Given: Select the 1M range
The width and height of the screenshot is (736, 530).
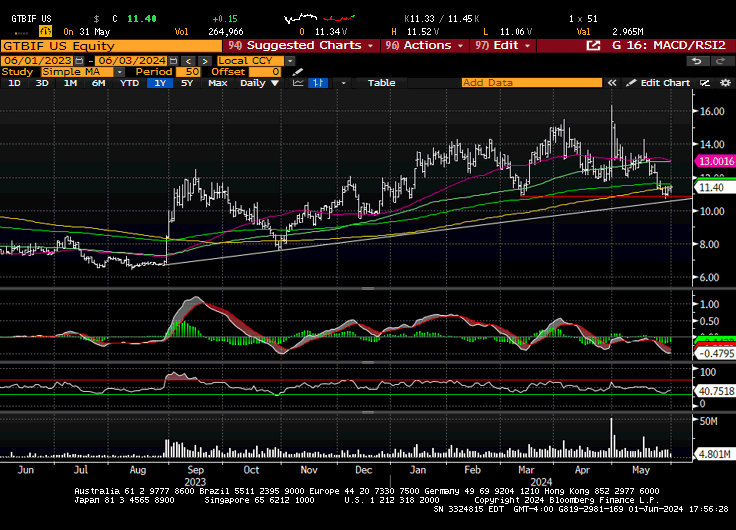Looking at the screenshot, I should (70, 83).
